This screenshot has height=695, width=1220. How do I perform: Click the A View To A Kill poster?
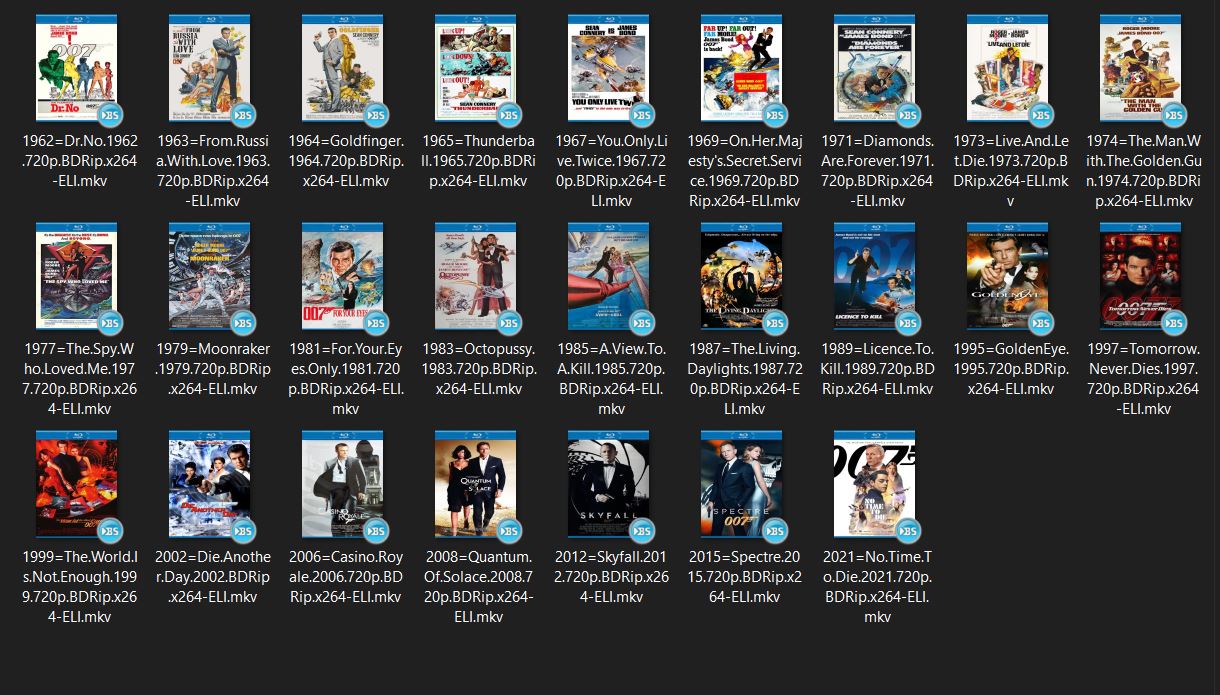[609, 278]
